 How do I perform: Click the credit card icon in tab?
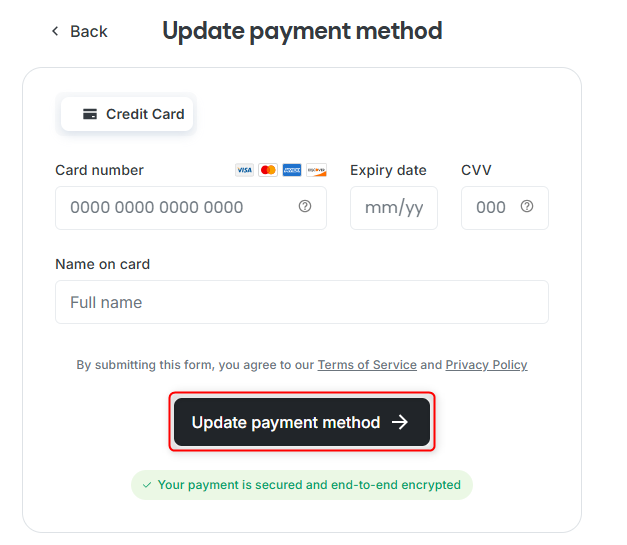(90, 114)
